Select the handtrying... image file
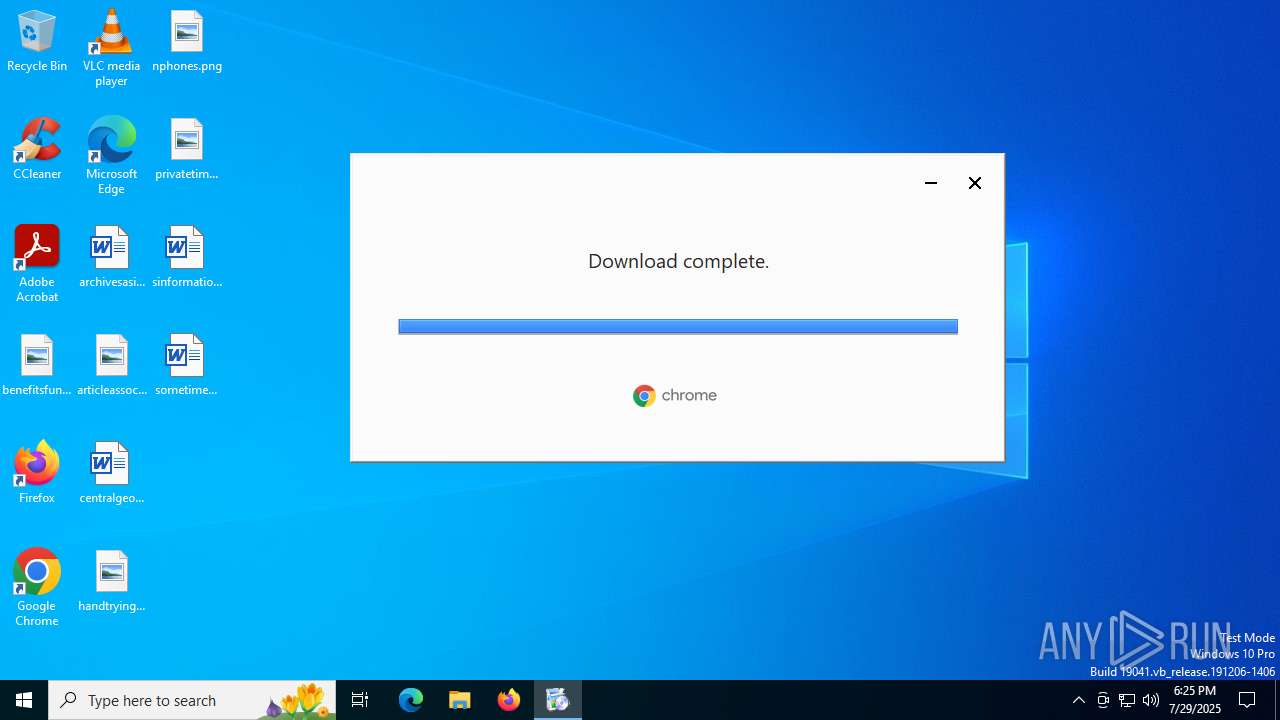This screenshot has height=720, width=1280. point(111,582)
